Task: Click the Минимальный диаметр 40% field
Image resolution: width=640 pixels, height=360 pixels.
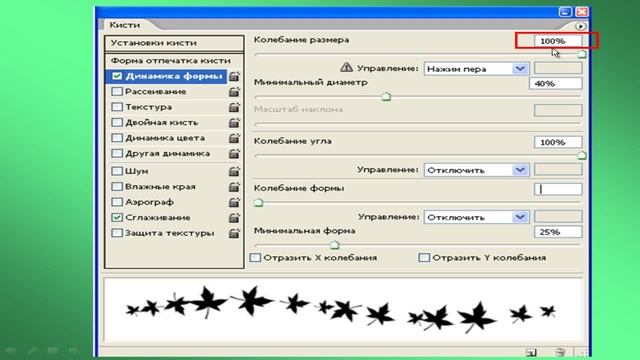Action: tap(556, 84)
